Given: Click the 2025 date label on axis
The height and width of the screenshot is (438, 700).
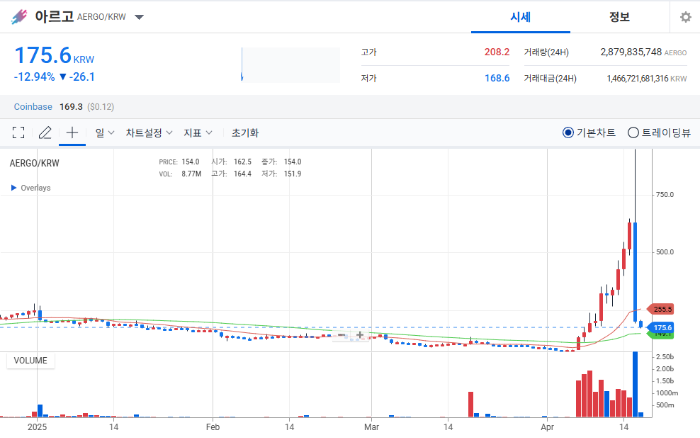Looking at the screenshot, I should point(37,427).
